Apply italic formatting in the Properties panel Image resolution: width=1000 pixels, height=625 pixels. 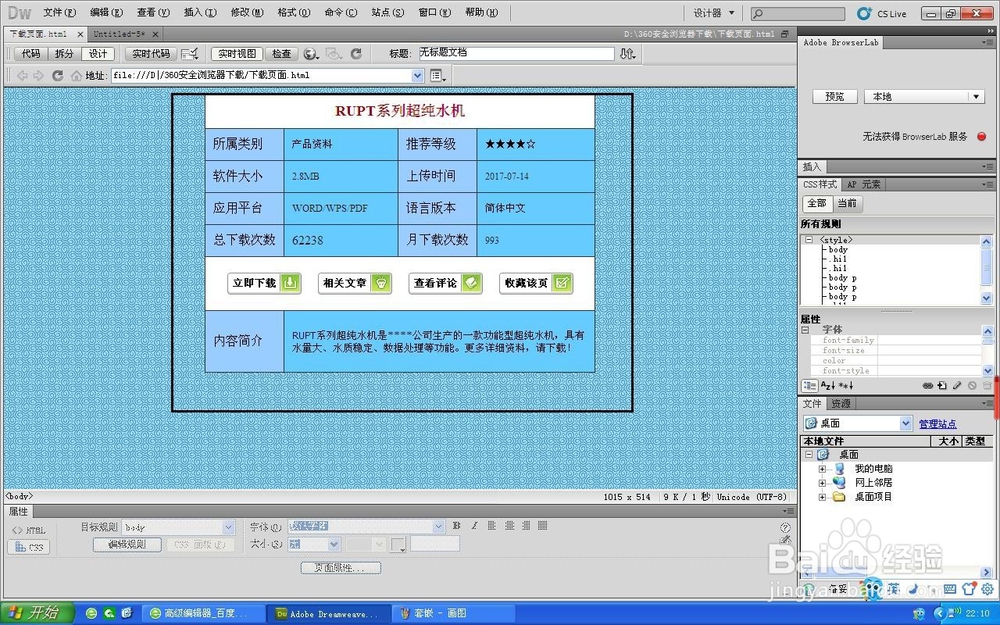click(x=474, y=525)
